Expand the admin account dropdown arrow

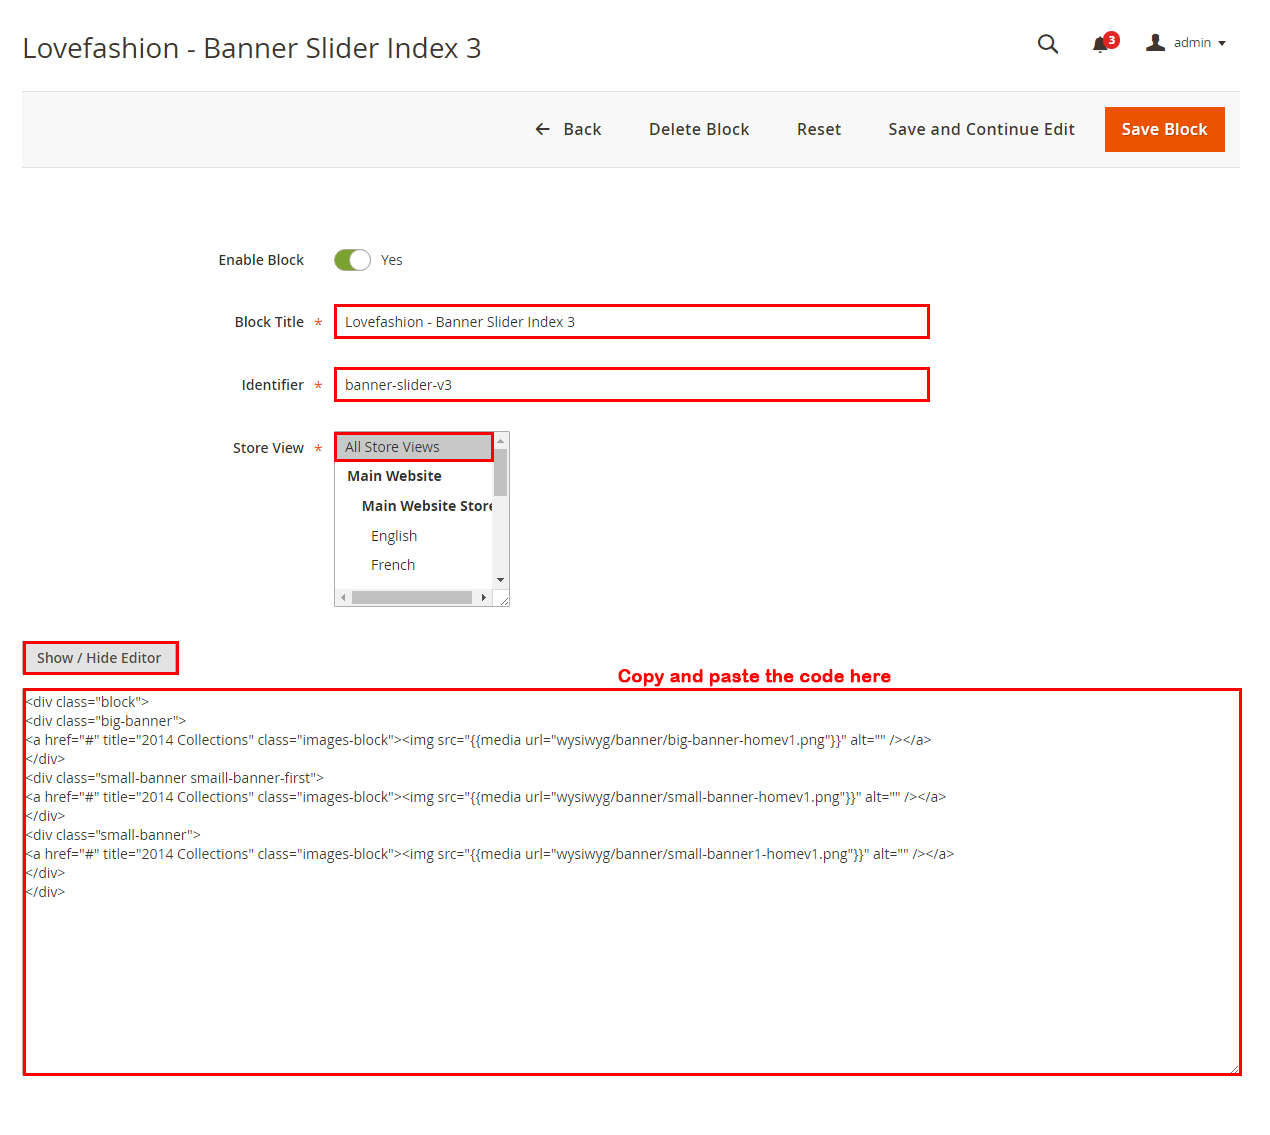(x=1222, y=43)
